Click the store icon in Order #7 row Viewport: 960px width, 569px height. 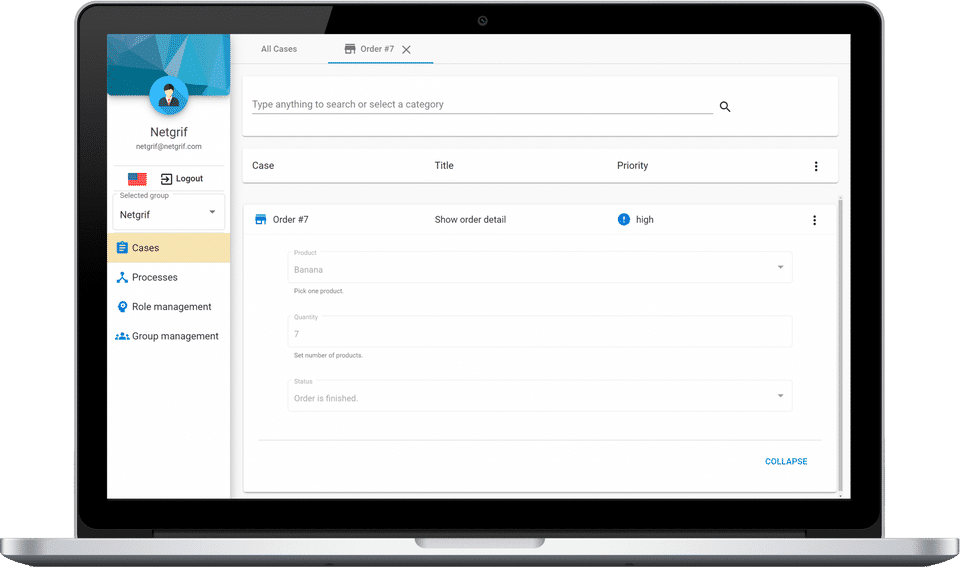coord(261,219)
